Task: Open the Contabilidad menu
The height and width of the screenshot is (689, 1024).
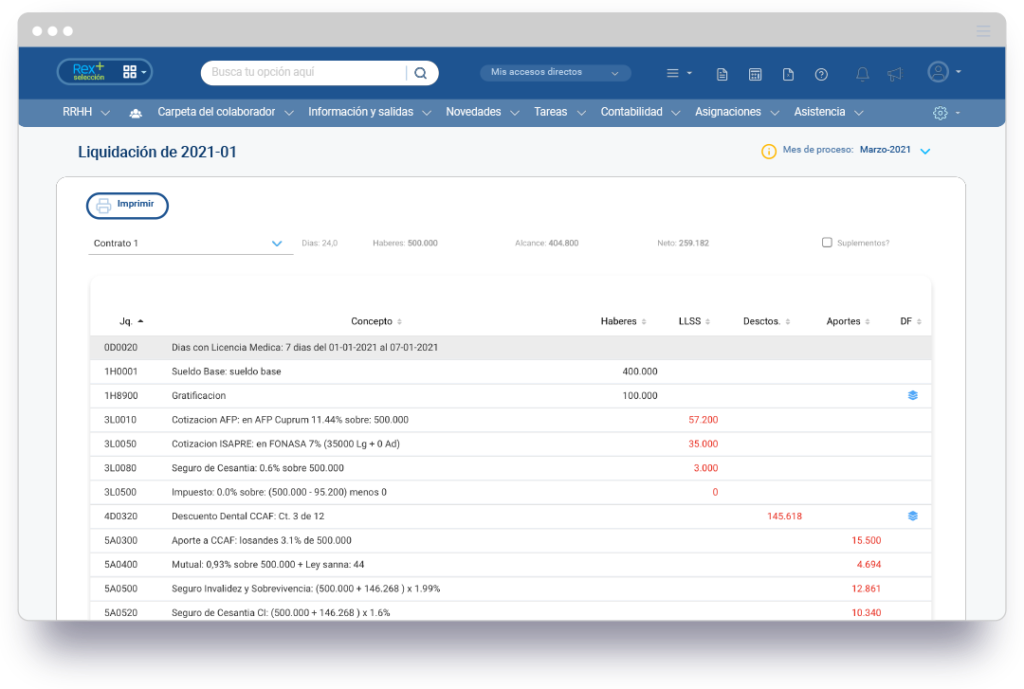Action: coord(633,112)
